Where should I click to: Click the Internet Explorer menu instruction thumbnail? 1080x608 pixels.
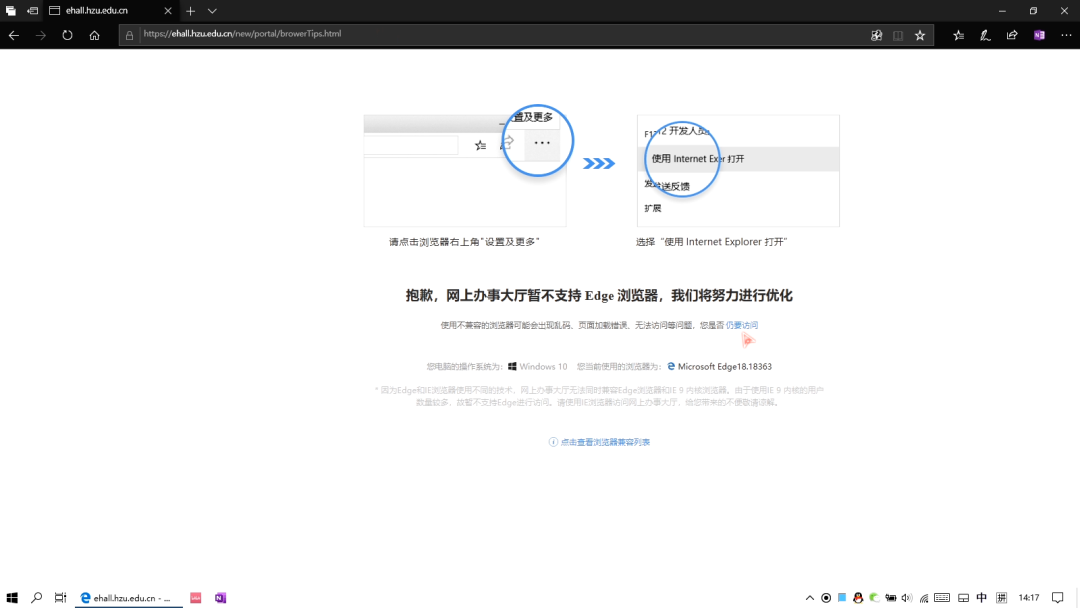point(738,171)
